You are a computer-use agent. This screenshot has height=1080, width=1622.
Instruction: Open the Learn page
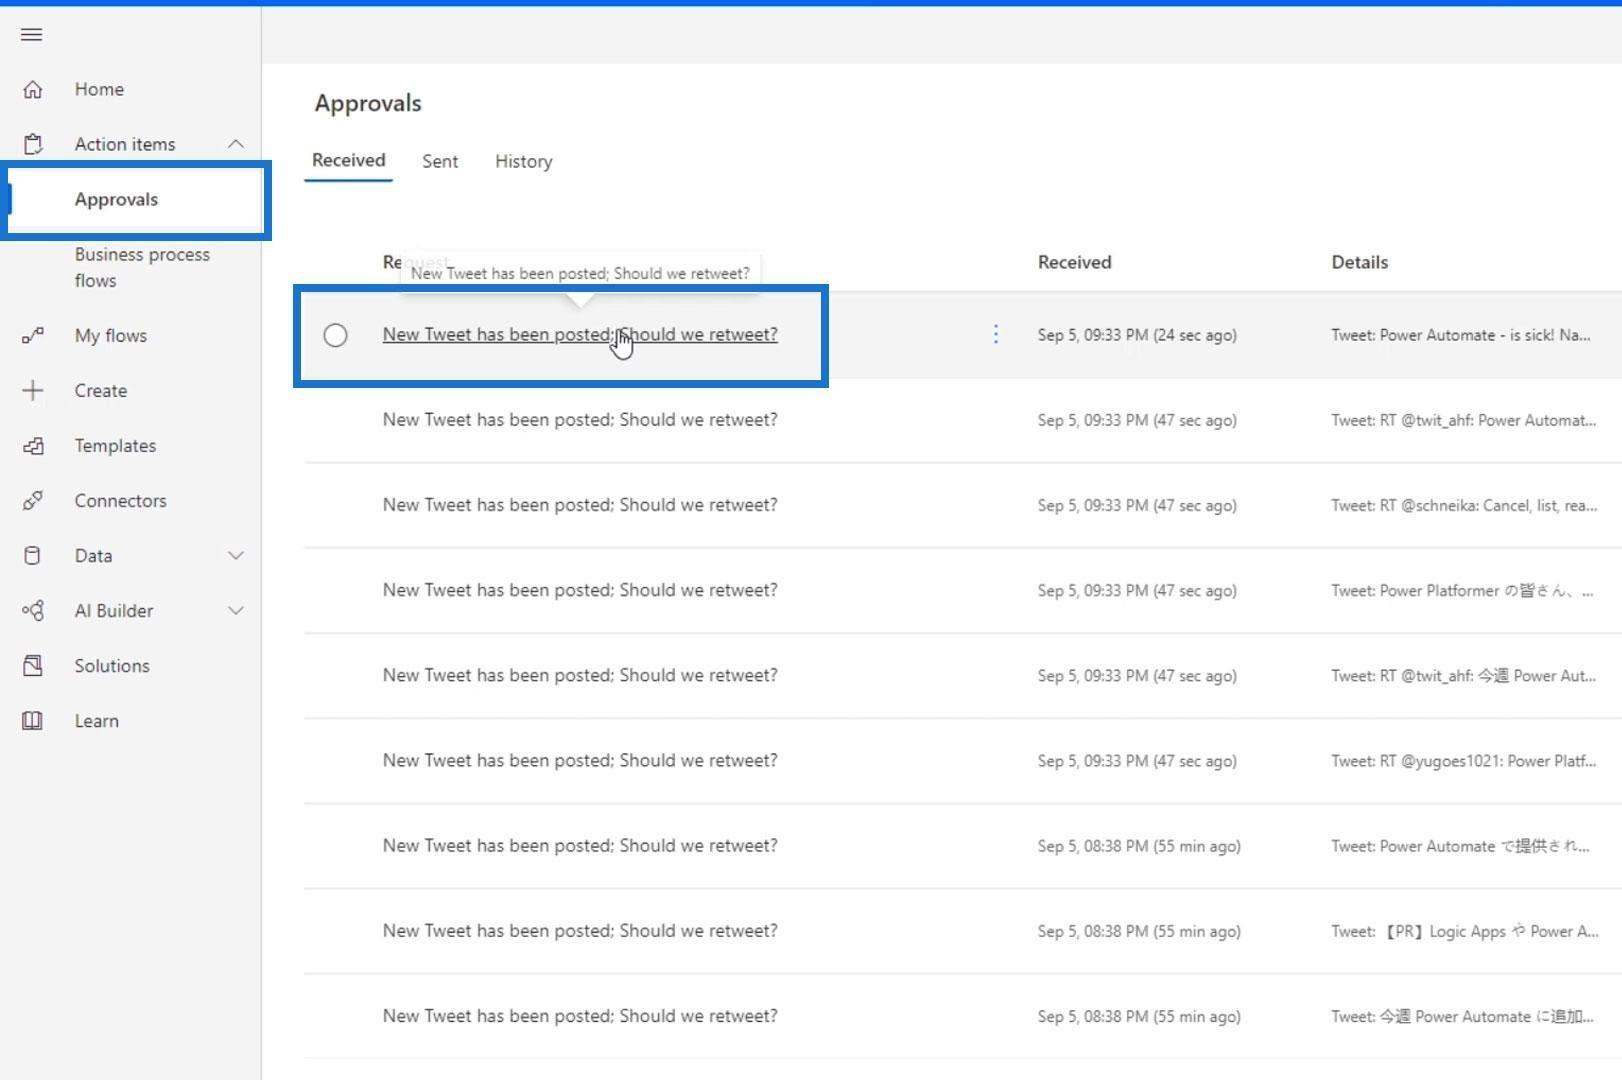[x=96, y=721]
